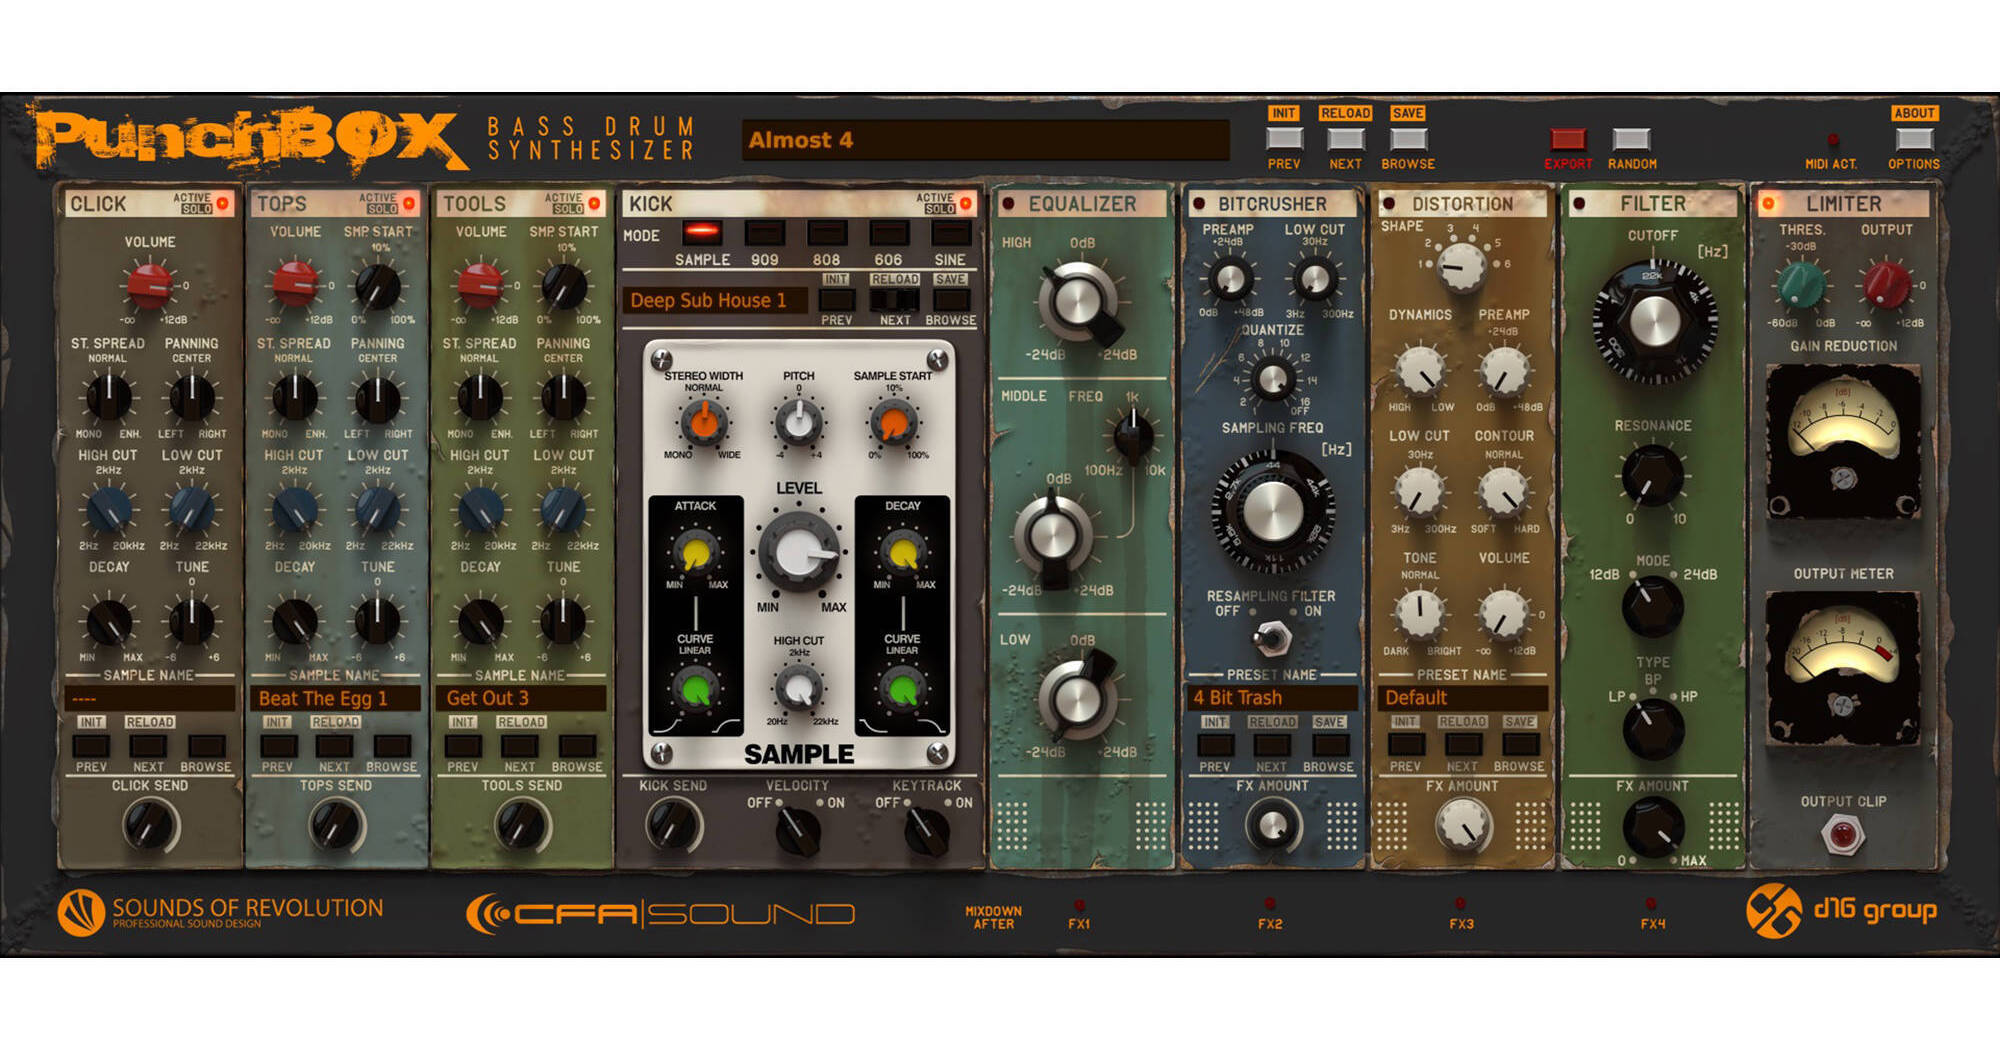Select the 909 kick mode
This screenshot has height=1050, width=2000.
point(765,234)
